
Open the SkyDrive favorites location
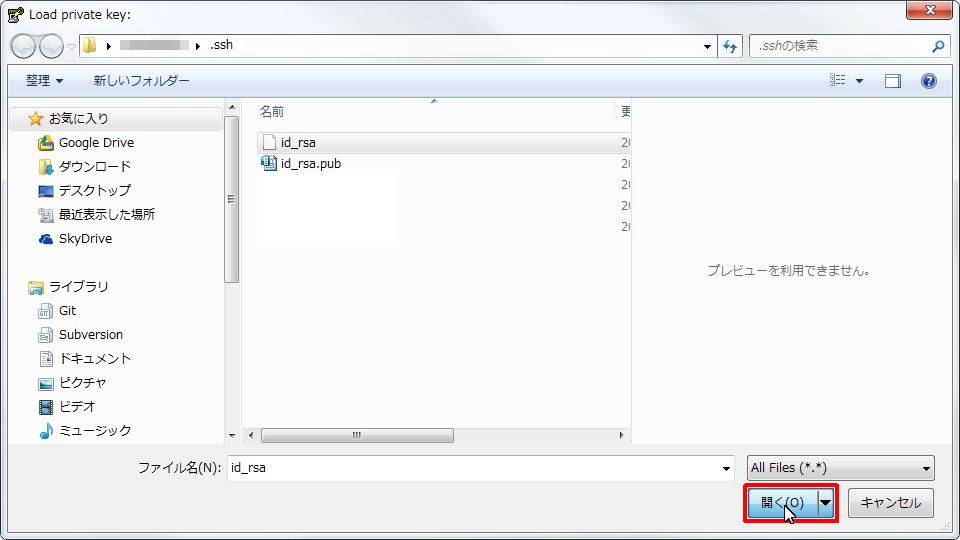[85, 239]
